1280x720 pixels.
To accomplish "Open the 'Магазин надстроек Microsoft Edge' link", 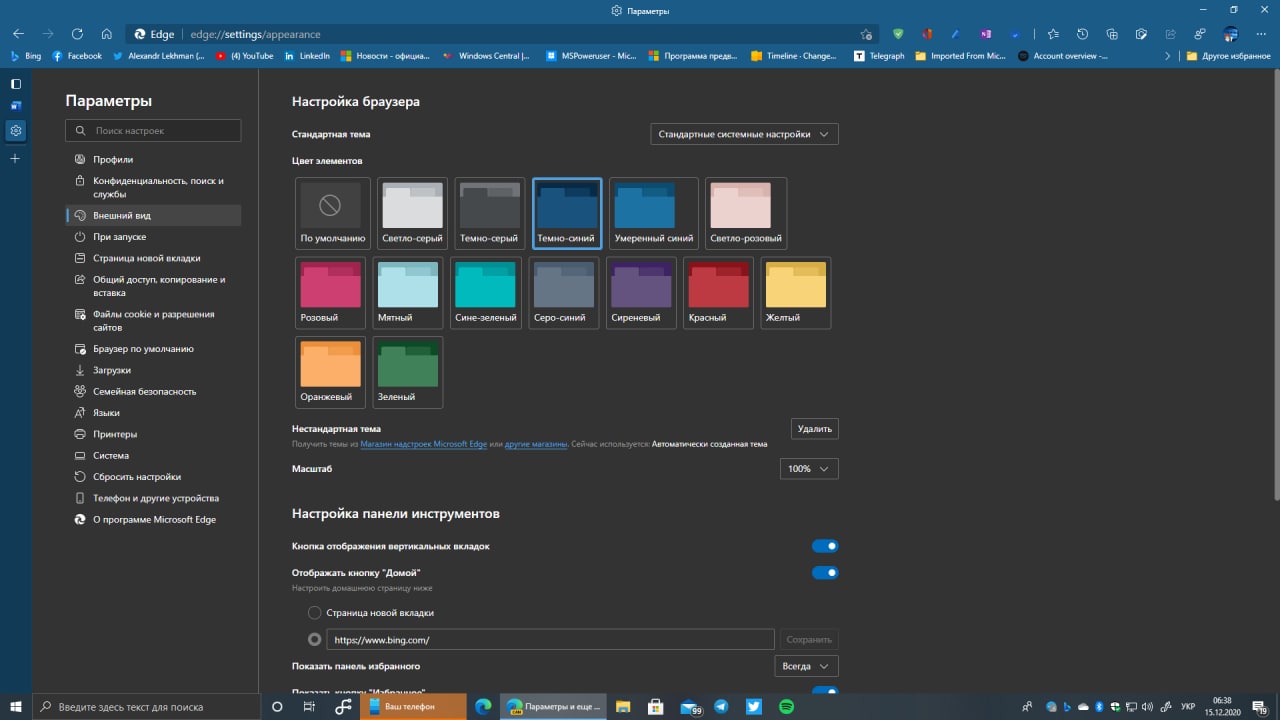I will click(x=423, y=444).
